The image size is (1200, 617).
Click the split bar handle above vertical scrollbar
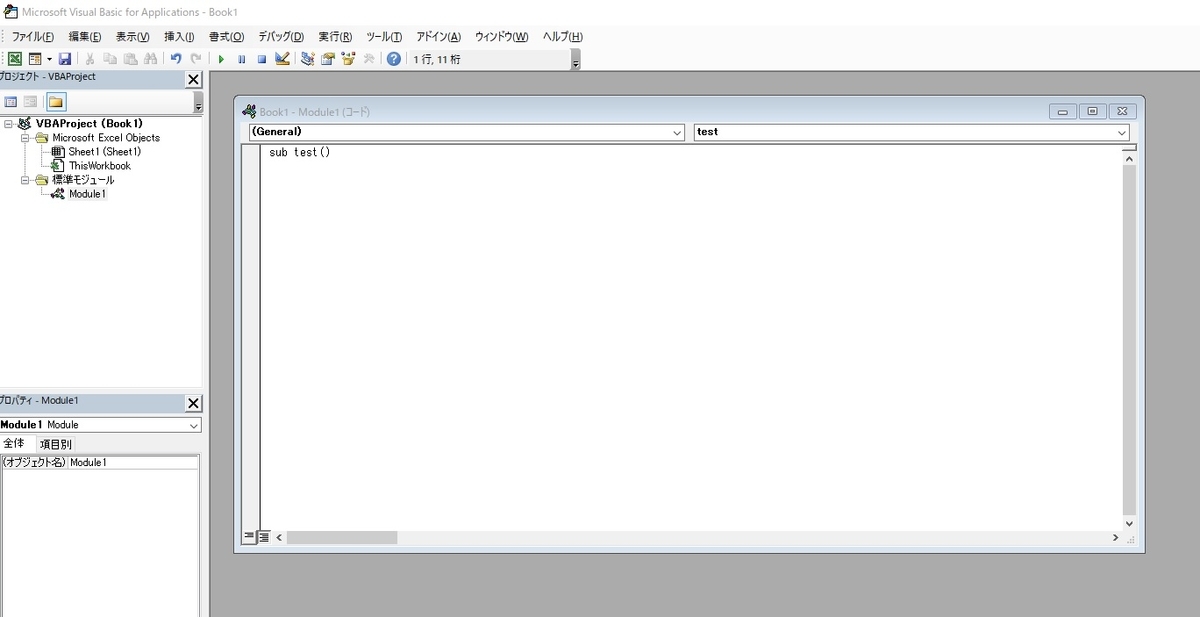tap(1129, 146)
